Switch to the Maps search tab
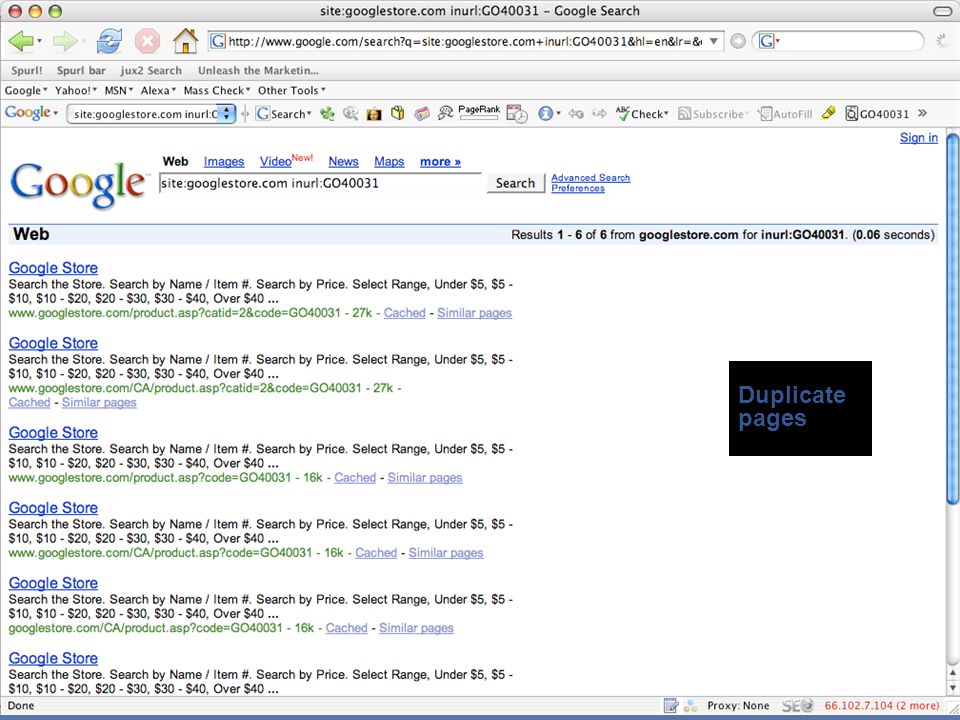960x720 pixels. [389, 162]
